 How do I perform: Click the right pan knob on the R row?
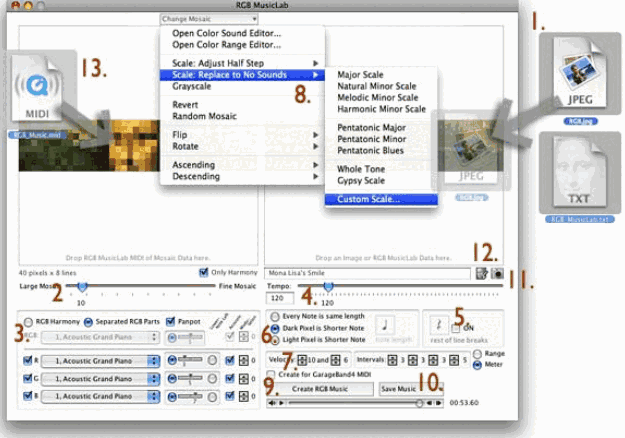coord(212,360)
